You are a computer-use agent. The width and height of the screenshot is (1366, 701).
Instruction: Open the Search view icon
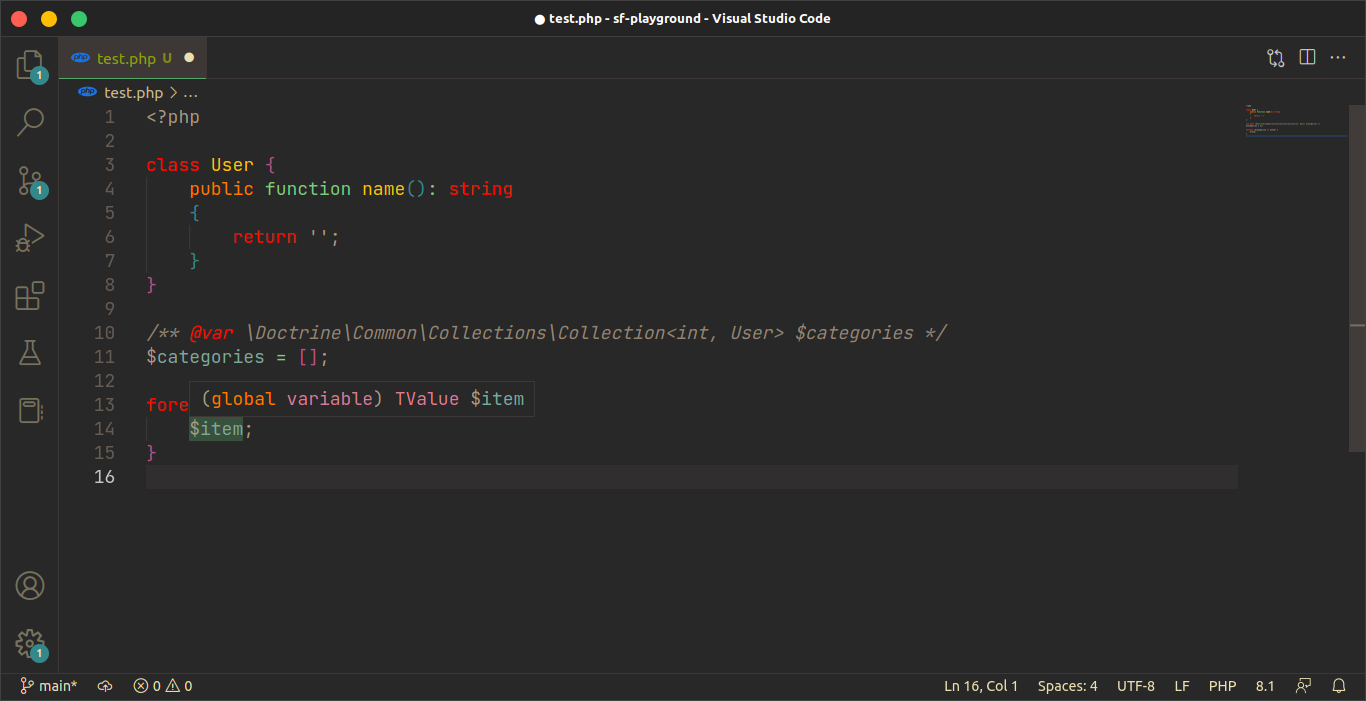coord(30,122)
